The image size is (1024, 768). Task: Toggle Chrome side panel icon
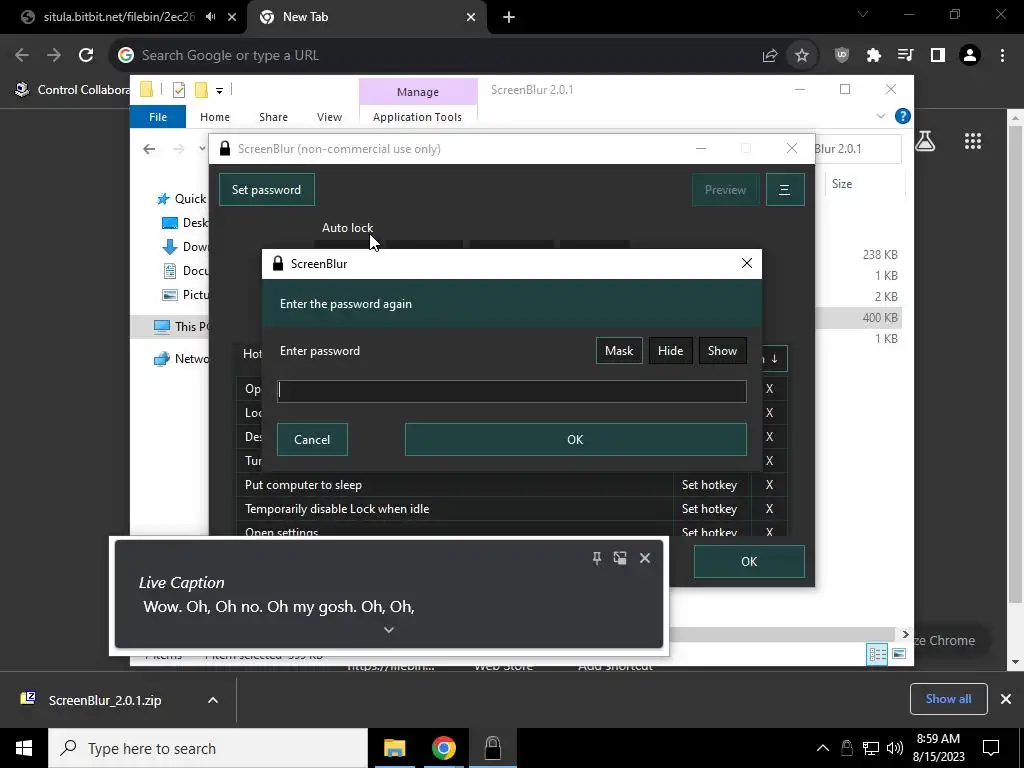[x=938, y=56]
